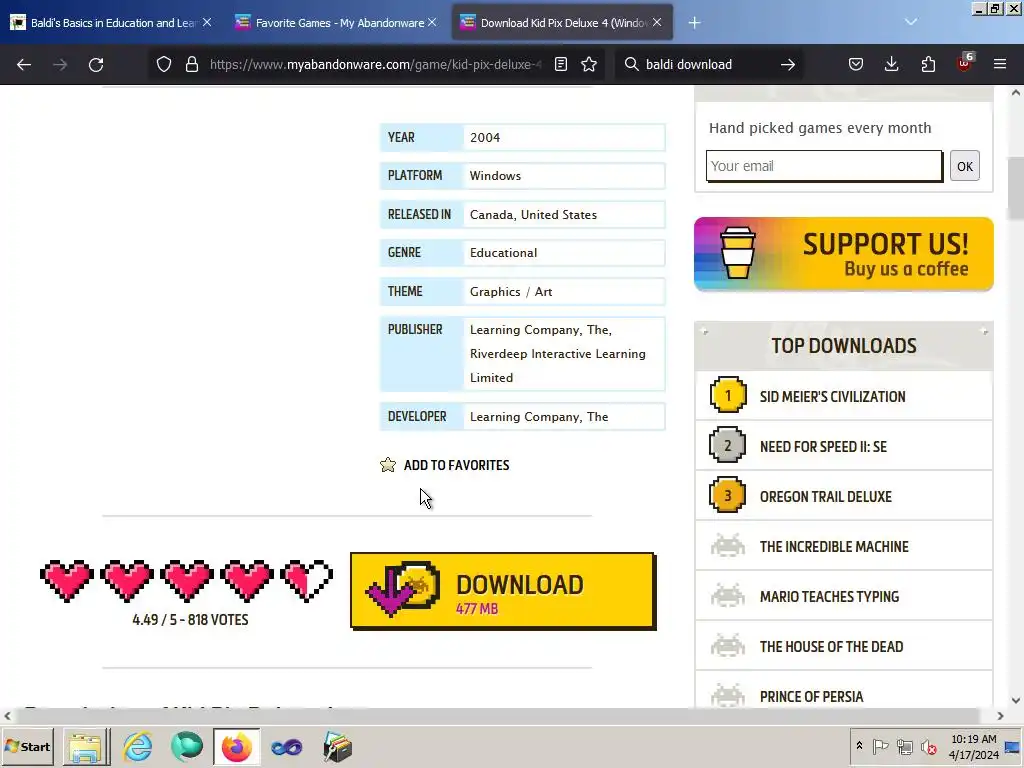Open the Educational genre link

click(504, 253)
